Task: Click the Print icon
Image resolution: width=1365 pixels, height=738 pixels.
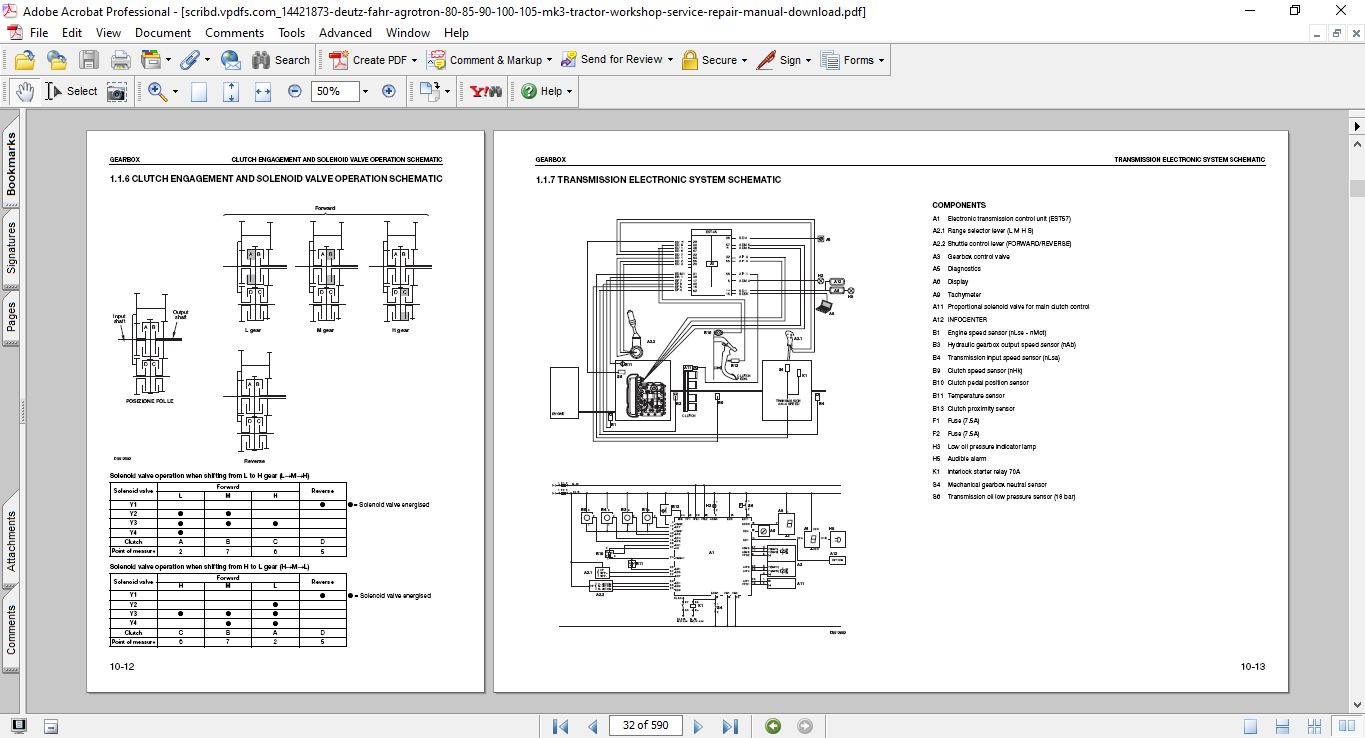Action: pyautogui.click(x=121, y=60)
